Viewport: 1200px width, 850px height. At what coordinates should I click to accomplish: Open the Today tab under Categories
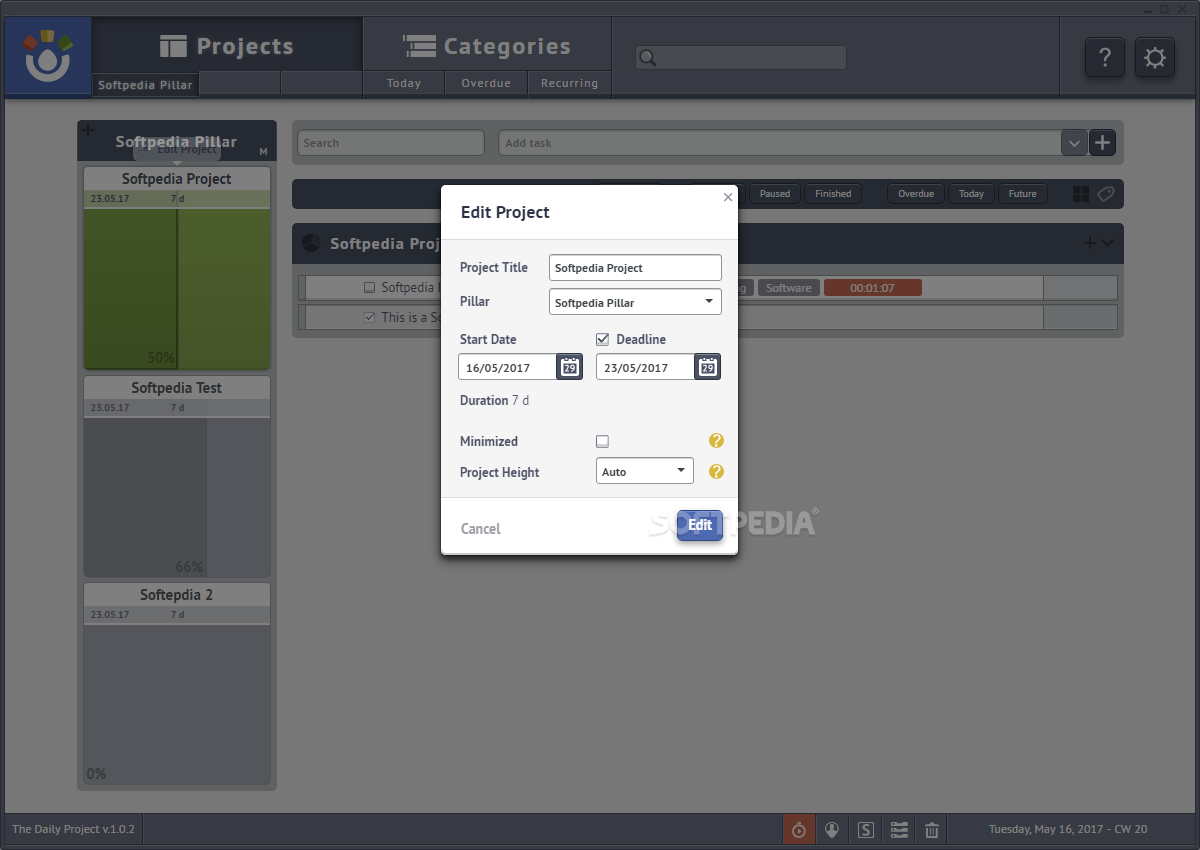(x=404, y=84)
